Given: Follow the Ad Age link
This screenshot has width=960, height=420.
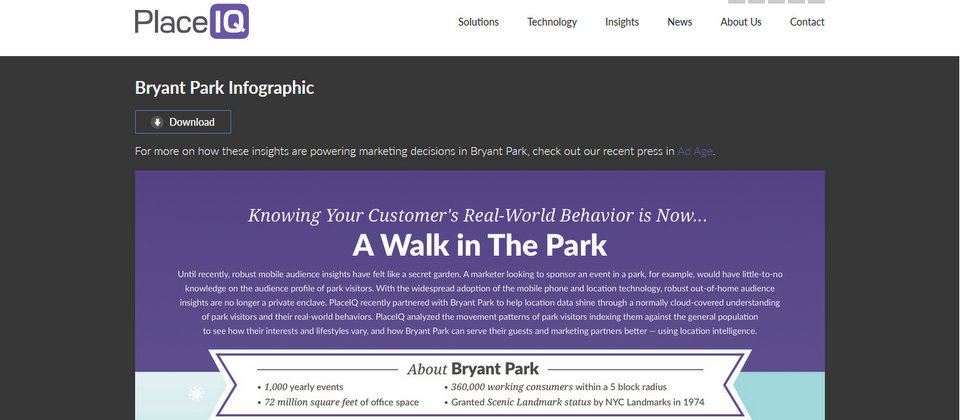Looking at the screenshot, I should pyautogui.click(x=695, y=151).
